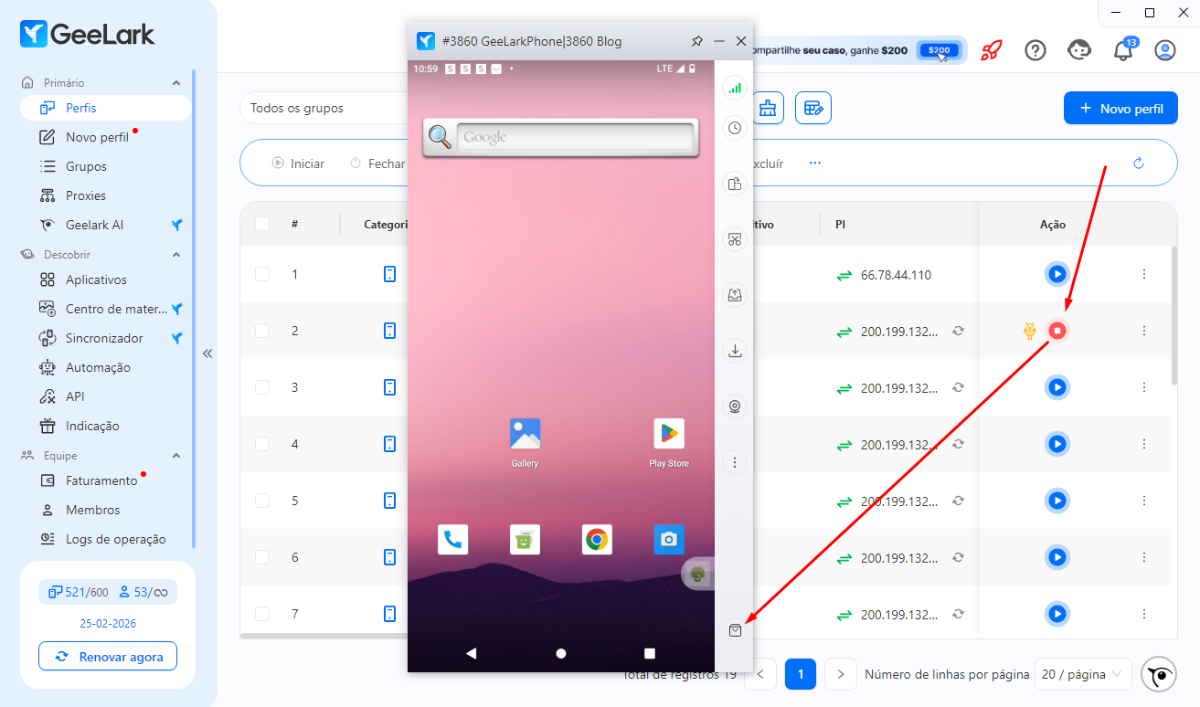
Task: Click the red stop button for profile 2
Action: [x=1057, y=330]
